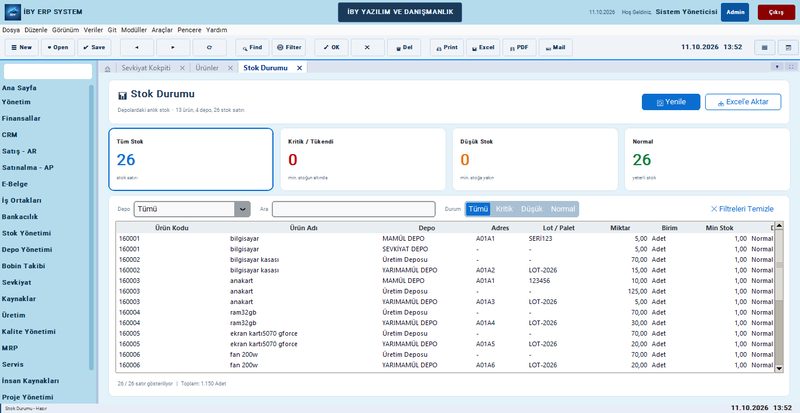Image resolution: width=800 pixels, height=413 pixels.
Task: Open the Görünüm menu
Action: point(65,30)
